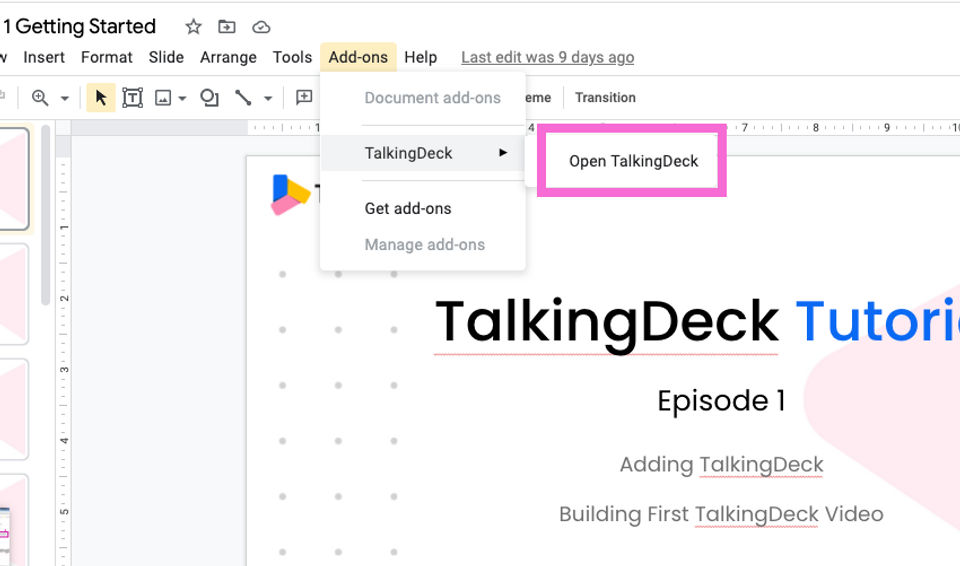Open the Insert menu

[44, 58]
